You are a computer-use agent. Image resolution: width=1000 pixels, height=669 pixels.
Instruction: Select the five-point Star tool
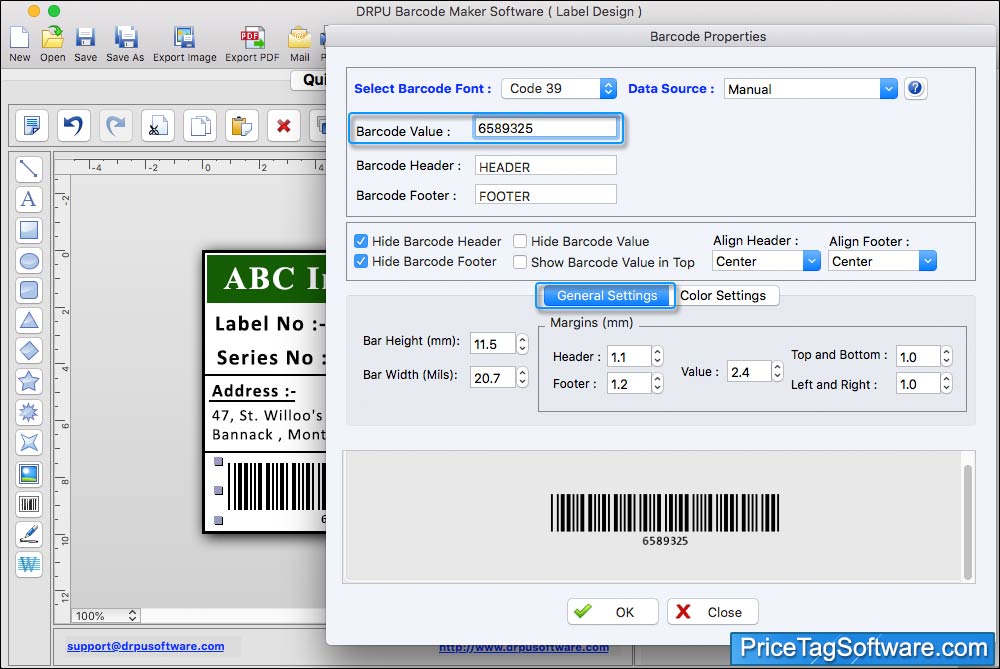pos(29,381)
